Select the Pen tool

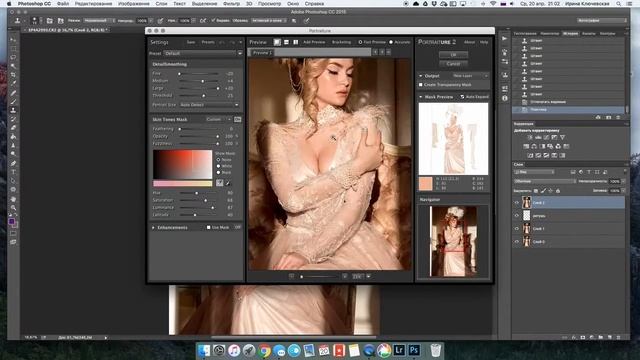tap(13, 163)
